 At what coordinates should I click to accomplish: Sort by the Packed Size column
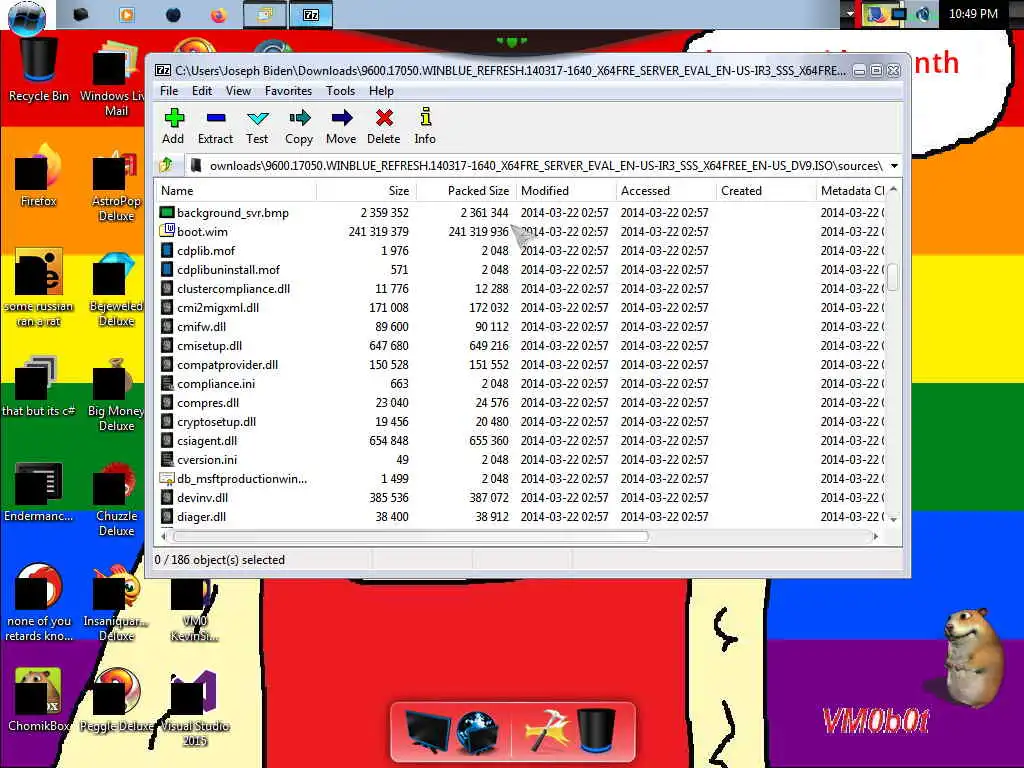point(466,191)
